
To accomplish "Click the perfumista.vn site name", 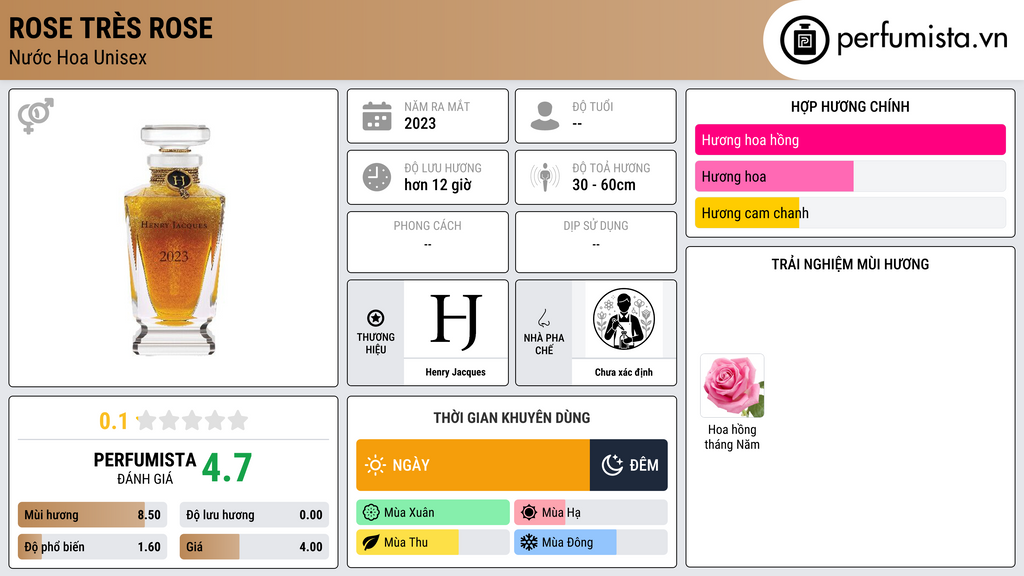I will click(922, 37).
